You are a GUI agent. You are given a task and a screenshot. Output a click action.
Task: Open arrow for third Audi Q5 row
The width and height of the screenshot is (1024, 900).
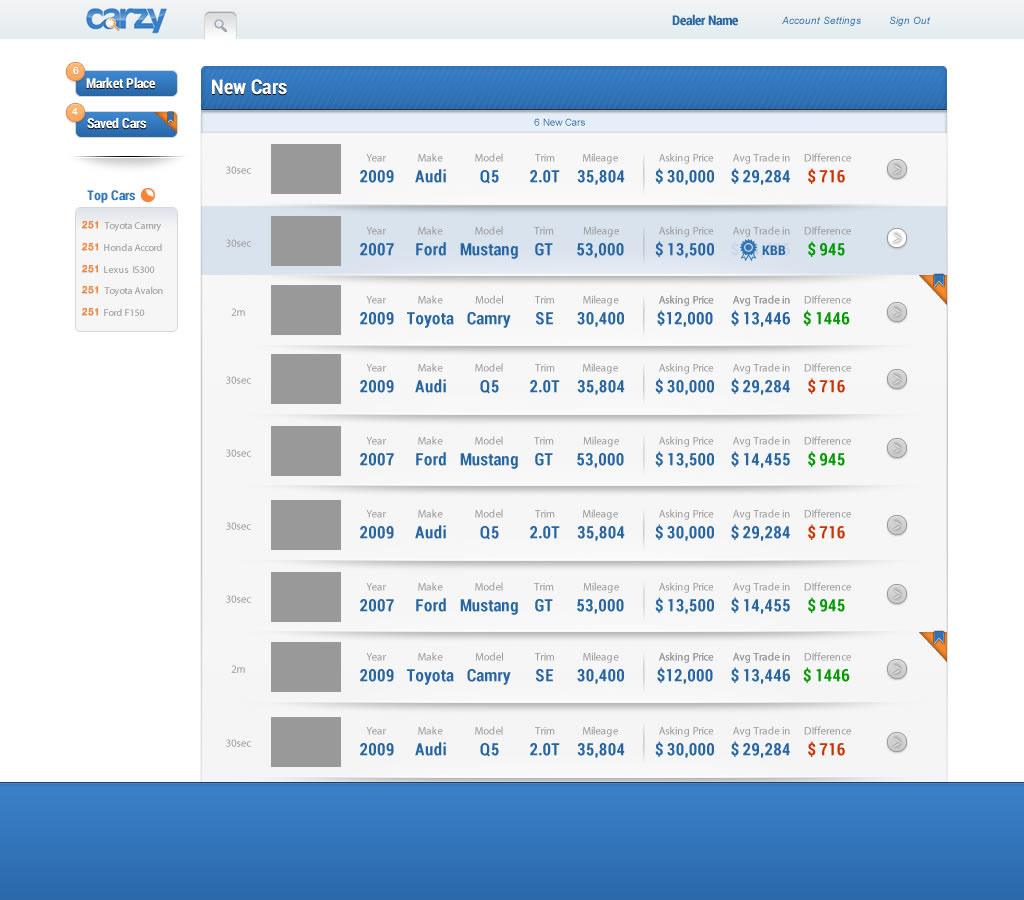[x=897, y=525]
